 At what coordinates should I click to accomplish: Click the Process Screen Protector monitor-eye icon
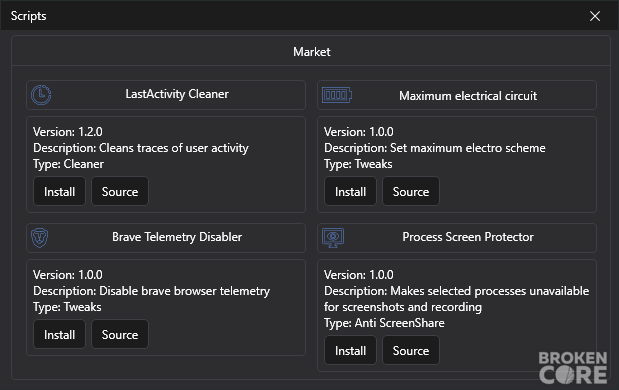pos(333,238)
